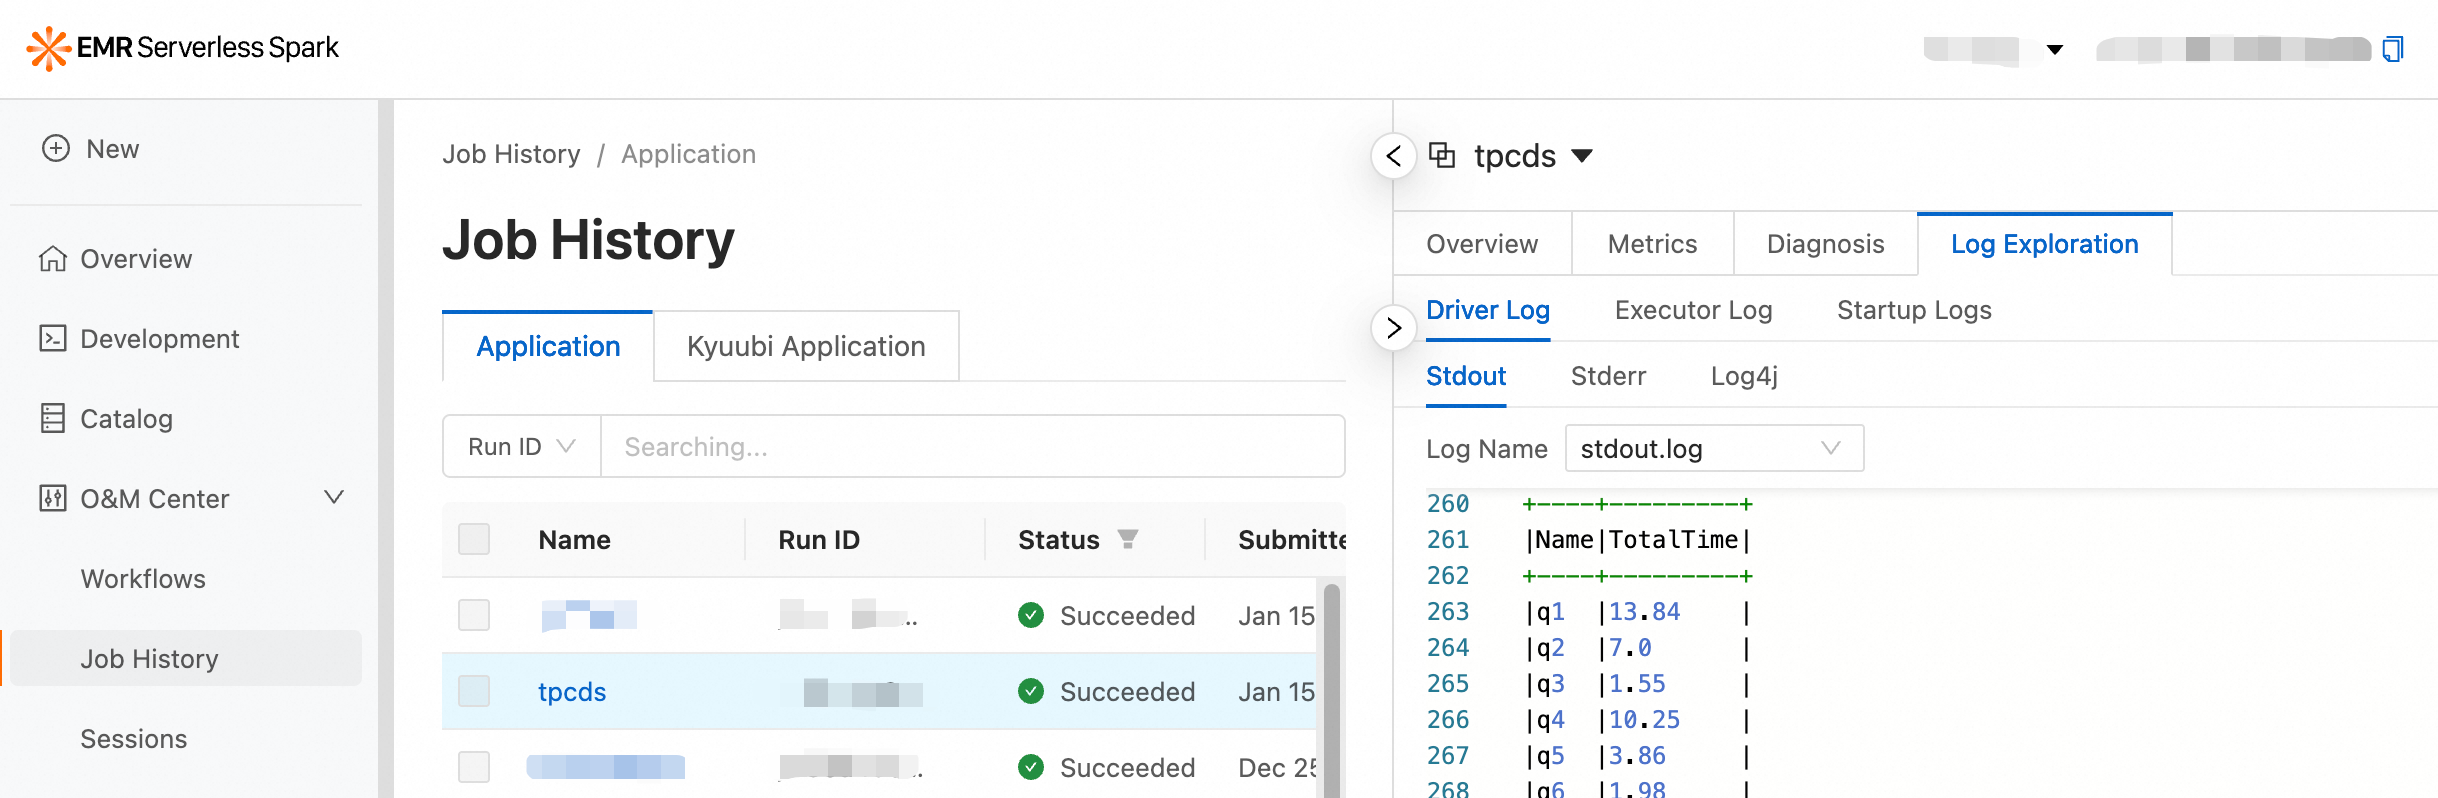Image resolution: width=2438 pixels, height=798 pixels.
Task: Click the EMR Serverless Spark logo
Action: (x=183, y=48)
